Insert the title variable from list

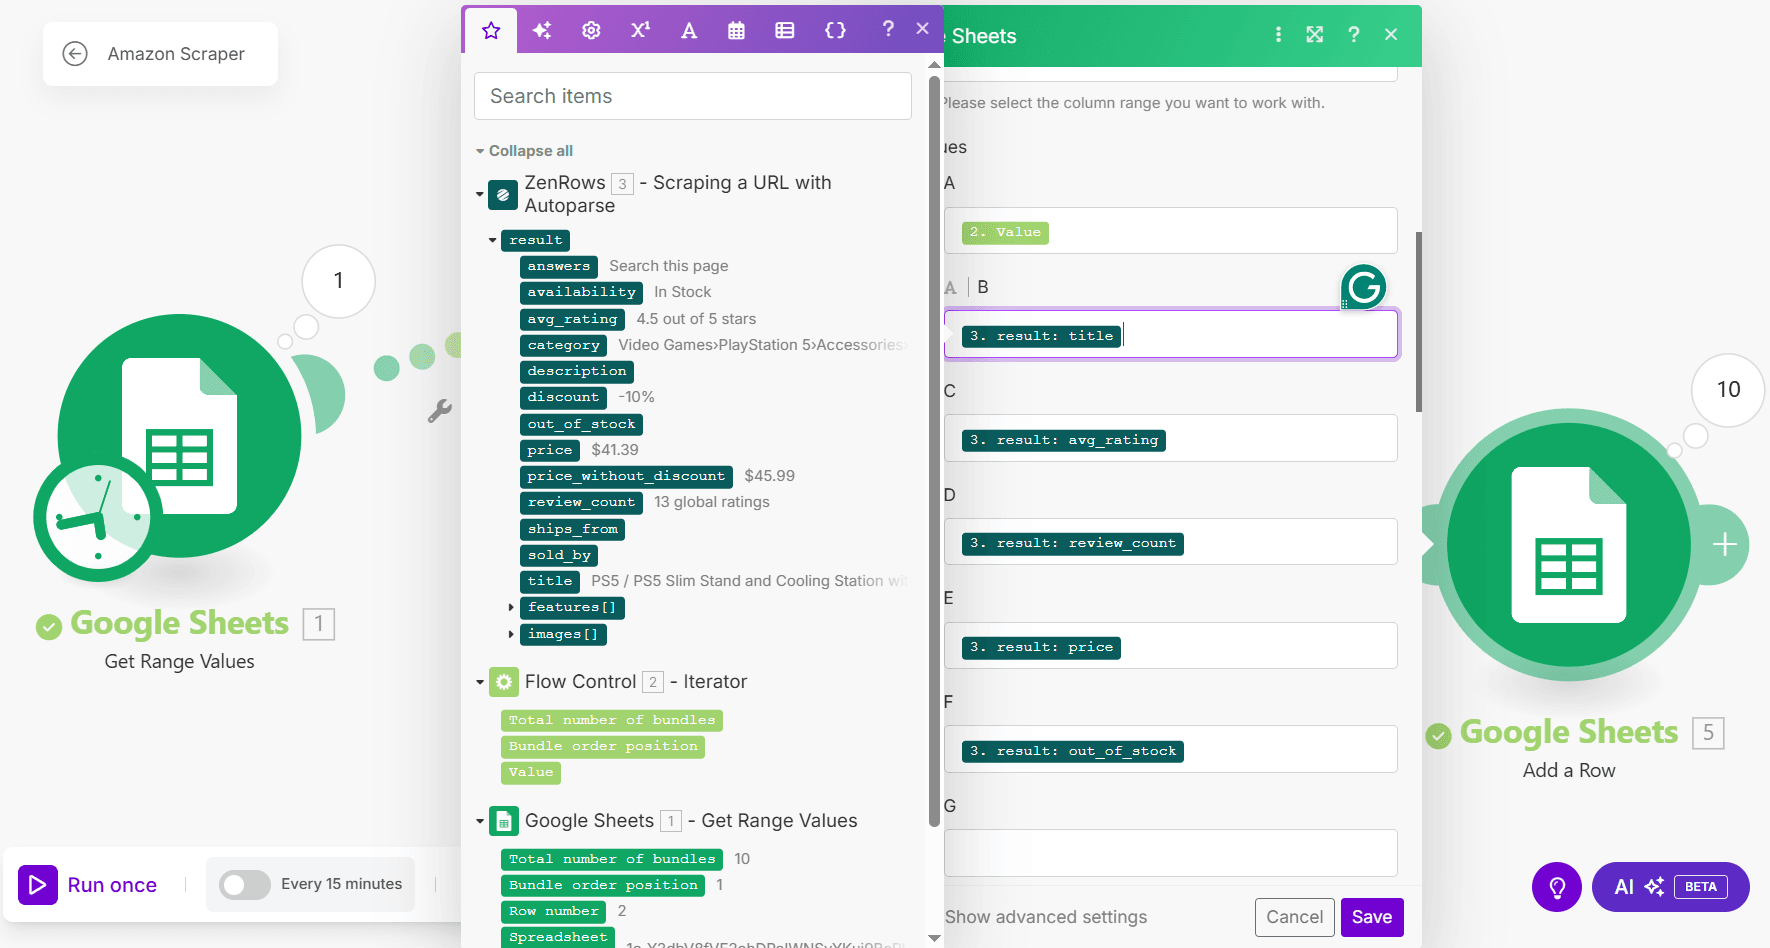click(550, 581)
